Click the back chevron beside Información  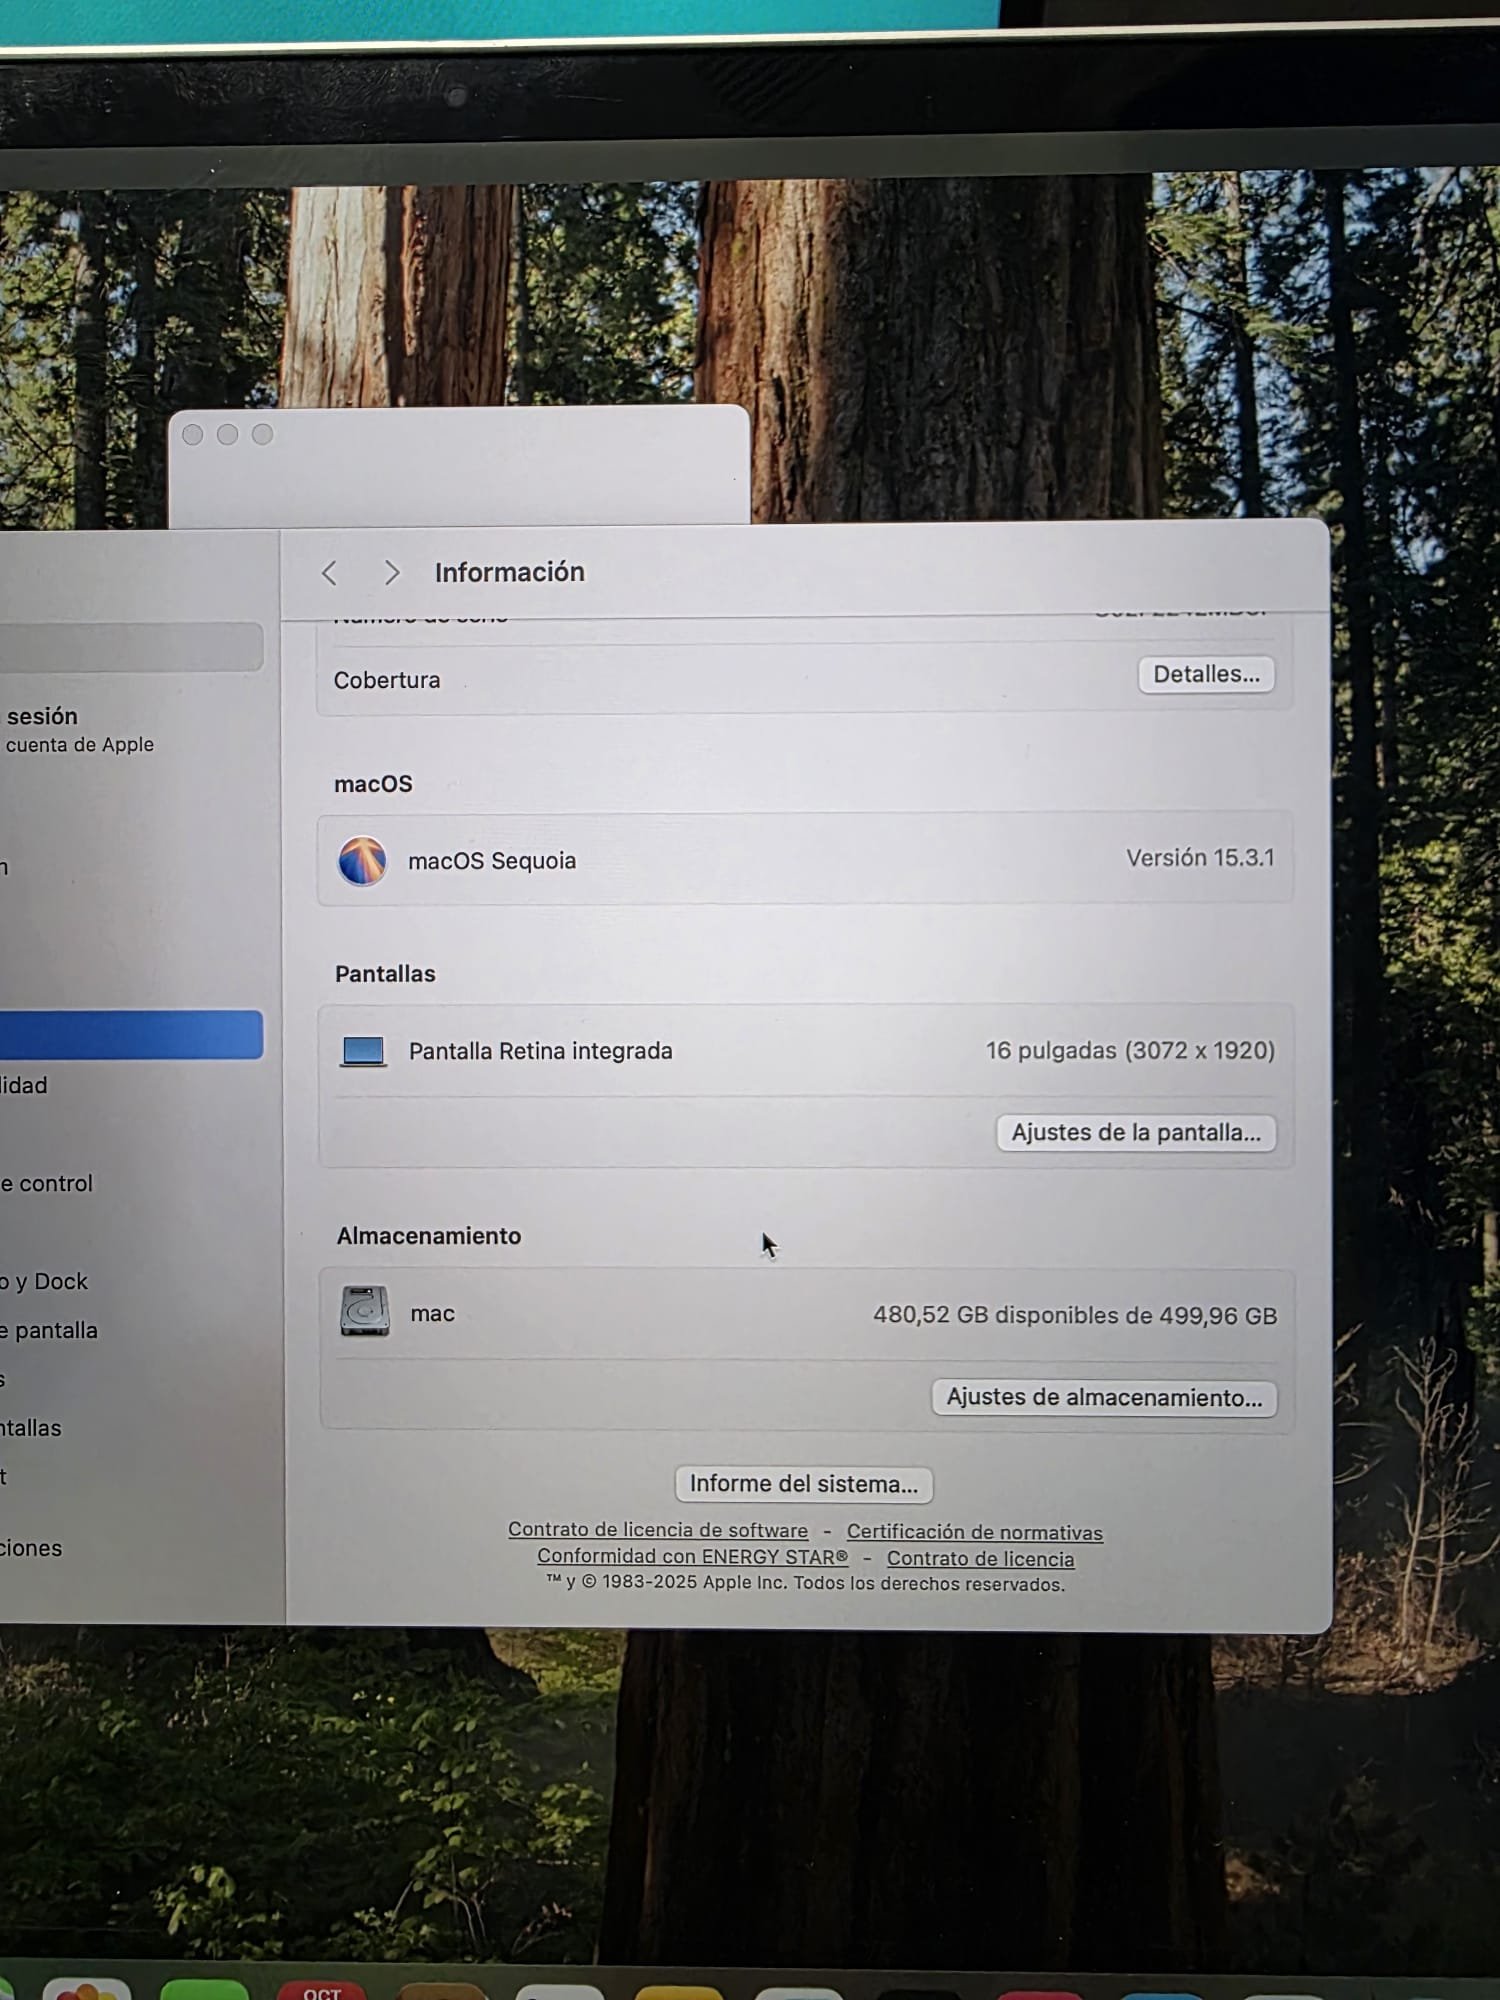[329, 573]
